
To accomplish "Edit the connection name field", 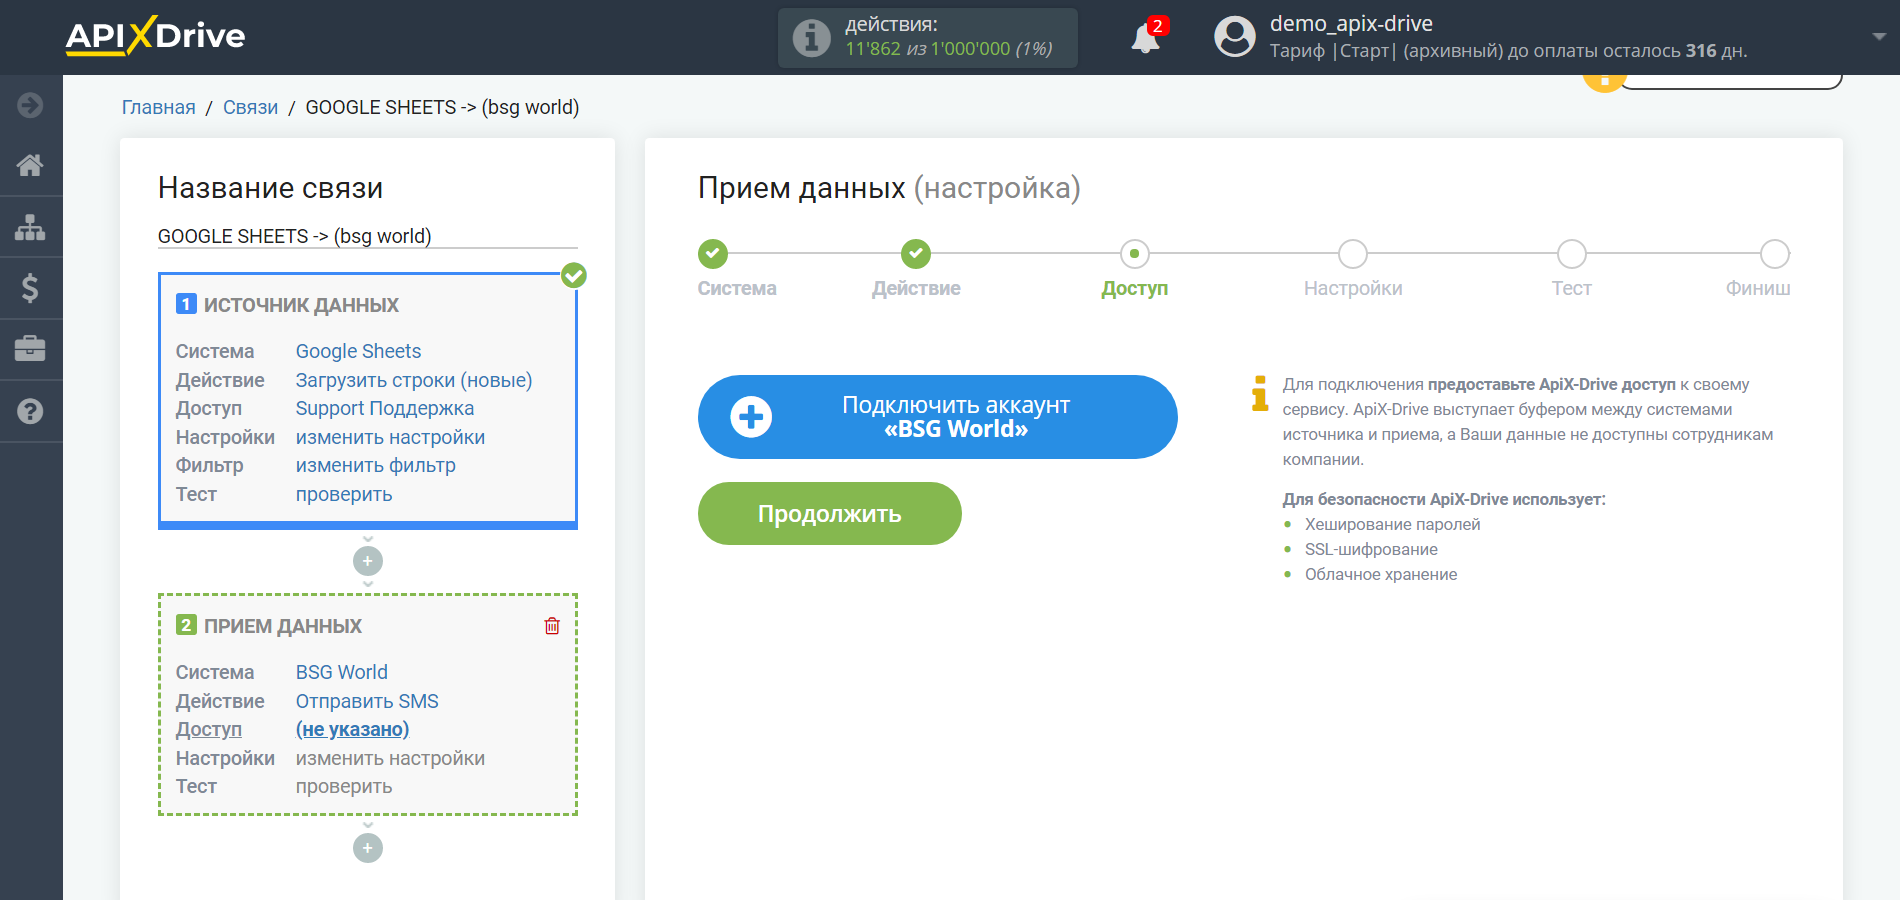I will pos(368,236).
